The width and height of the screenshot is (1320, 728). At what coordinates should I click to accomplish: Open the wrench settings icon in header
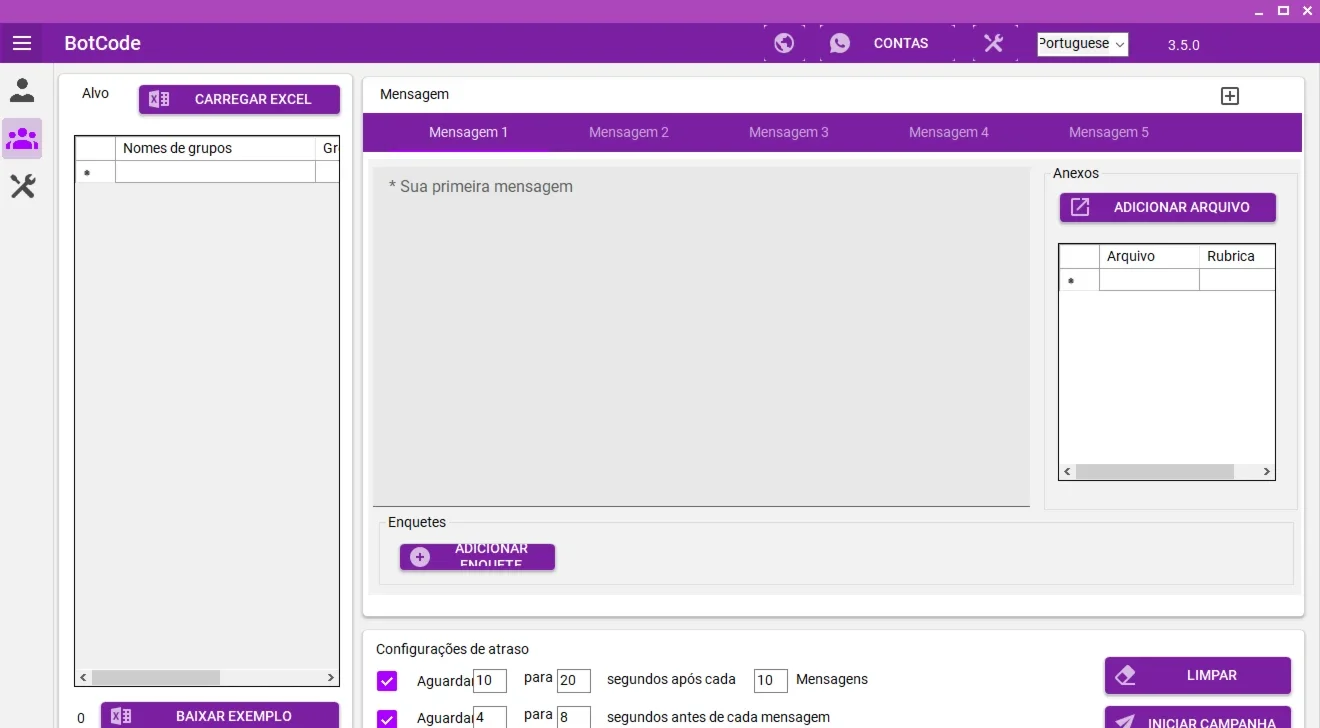(x=993, y=43)
